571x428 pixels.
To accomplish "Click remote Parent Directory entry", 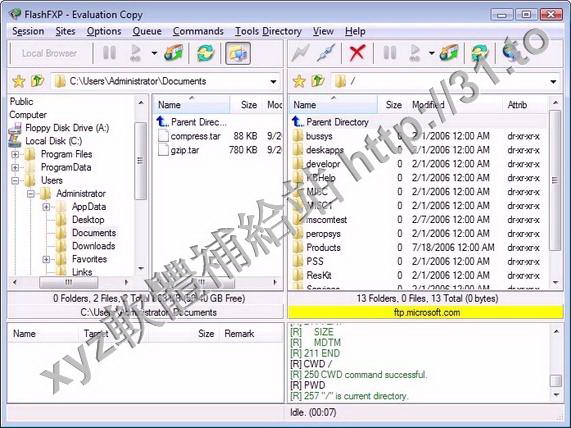I will point(337,122).
